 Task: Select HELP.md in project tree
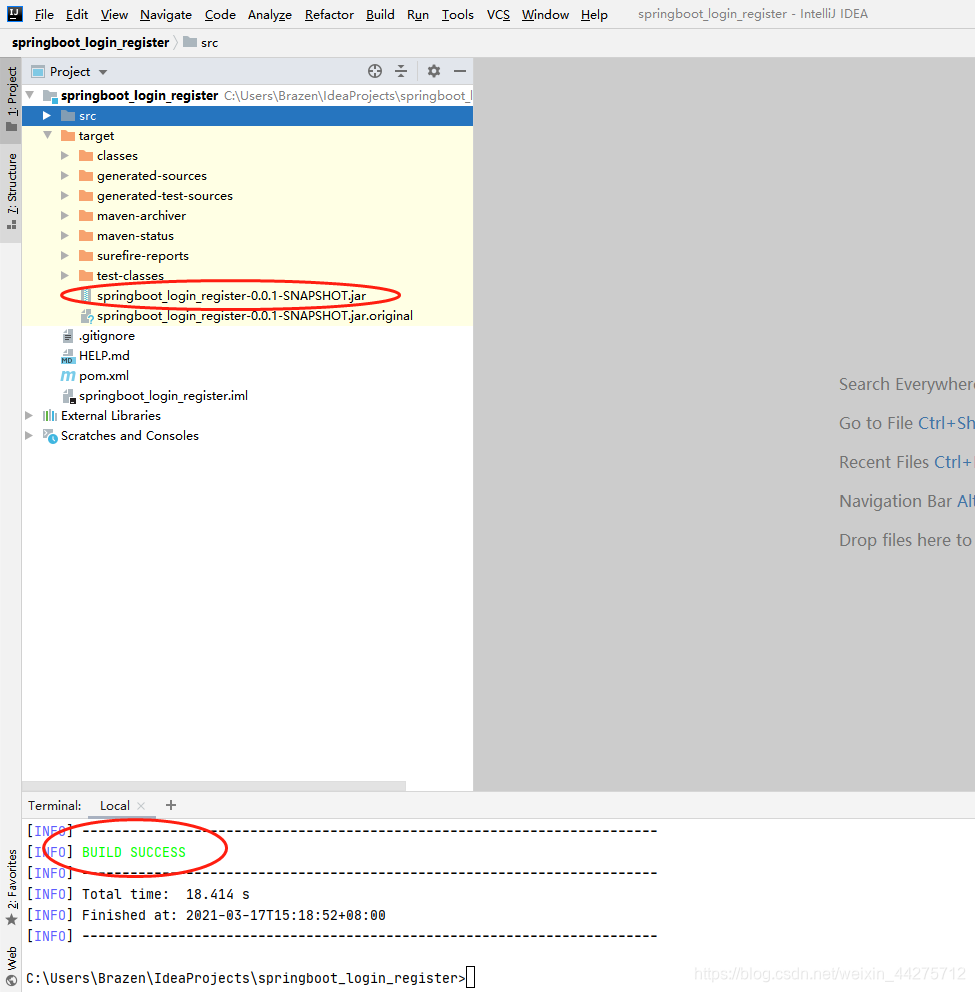104,356
